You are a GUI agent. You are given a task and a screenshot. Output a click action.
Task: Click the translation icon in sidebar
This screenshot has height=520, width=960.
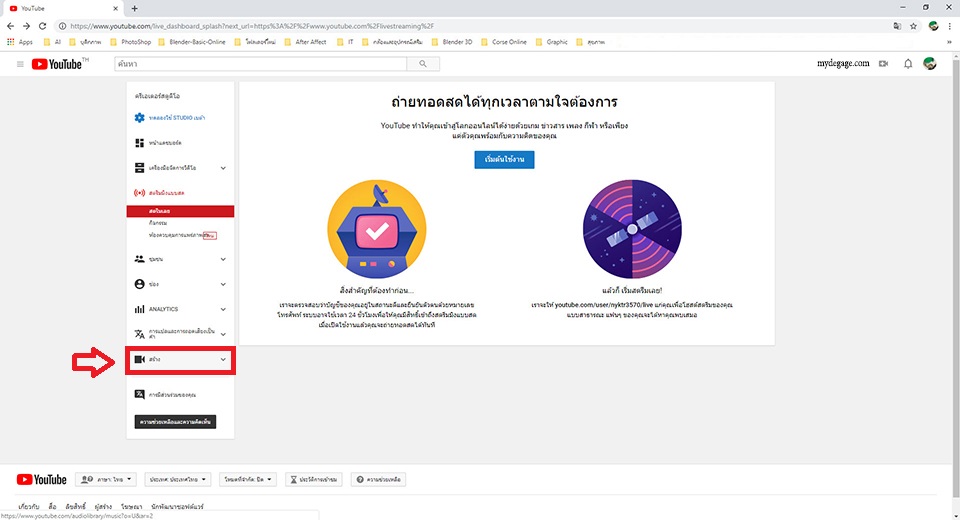(x=140, y=334)
